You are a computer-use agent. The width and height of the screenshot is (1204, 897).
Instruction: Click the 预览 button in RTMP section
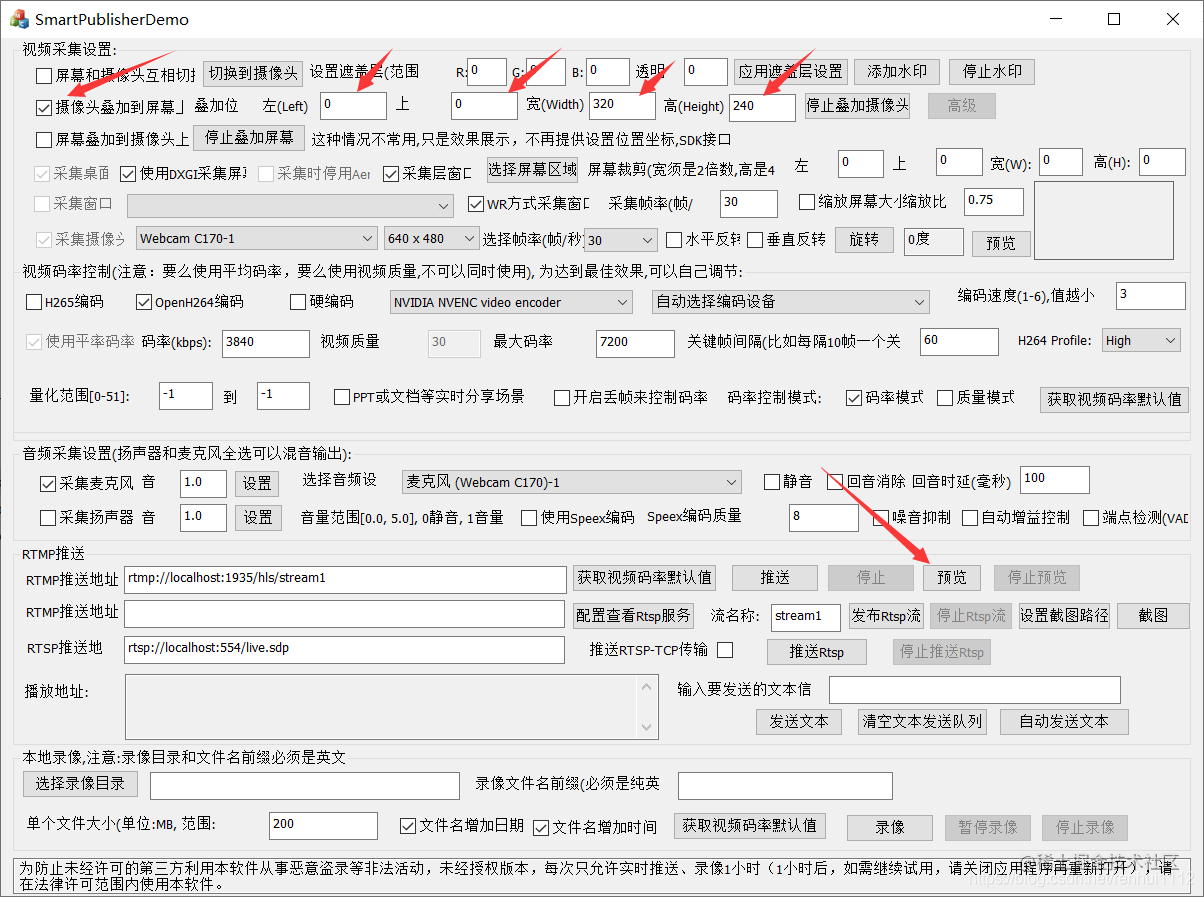pyautogui.click(x=952, y=577)
